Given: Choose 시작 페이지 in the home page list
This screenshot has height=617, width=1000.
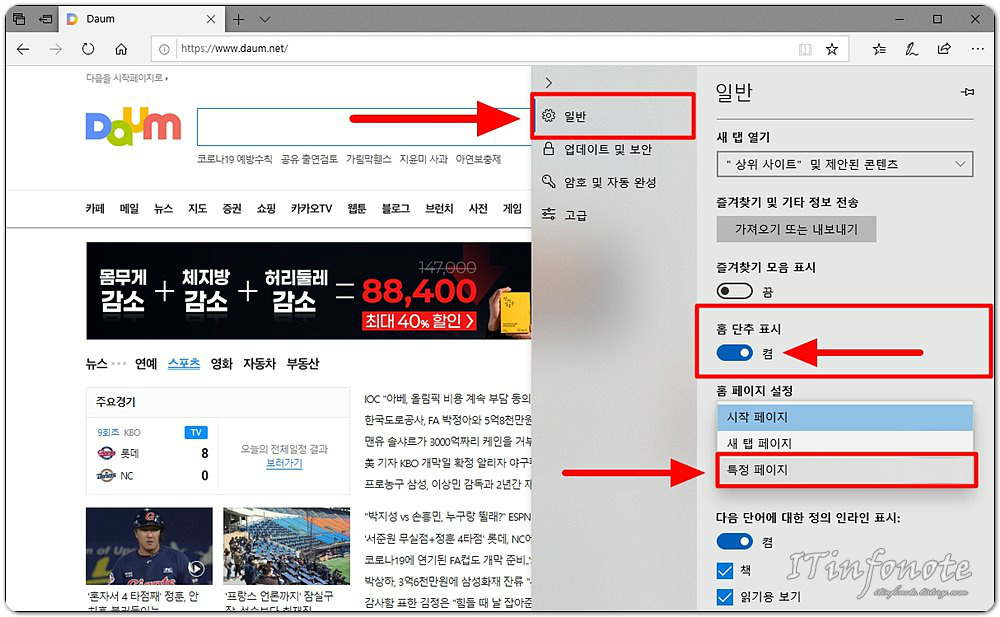Looking at the screenshot, I should coord(845,417).
